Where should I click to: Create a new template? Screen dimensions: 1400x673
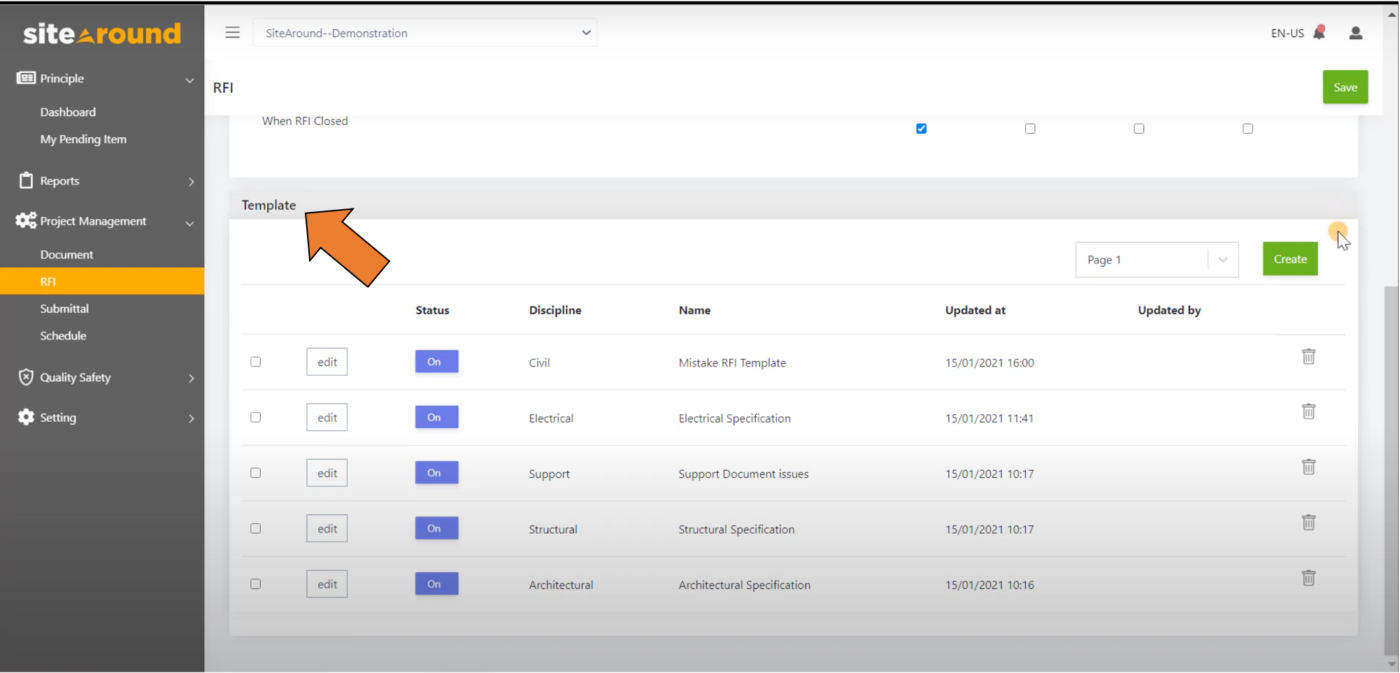(1289, 258)
